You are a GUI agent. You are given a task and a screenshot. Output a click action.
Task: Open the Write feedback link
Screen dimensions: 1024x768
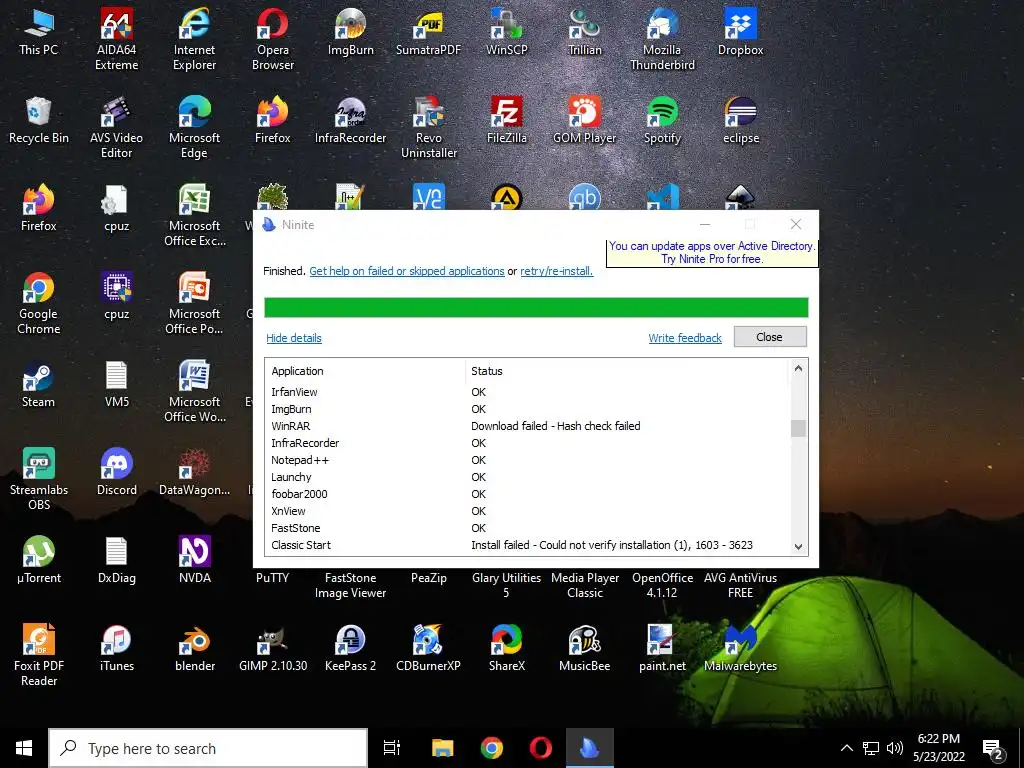[685, 338]
